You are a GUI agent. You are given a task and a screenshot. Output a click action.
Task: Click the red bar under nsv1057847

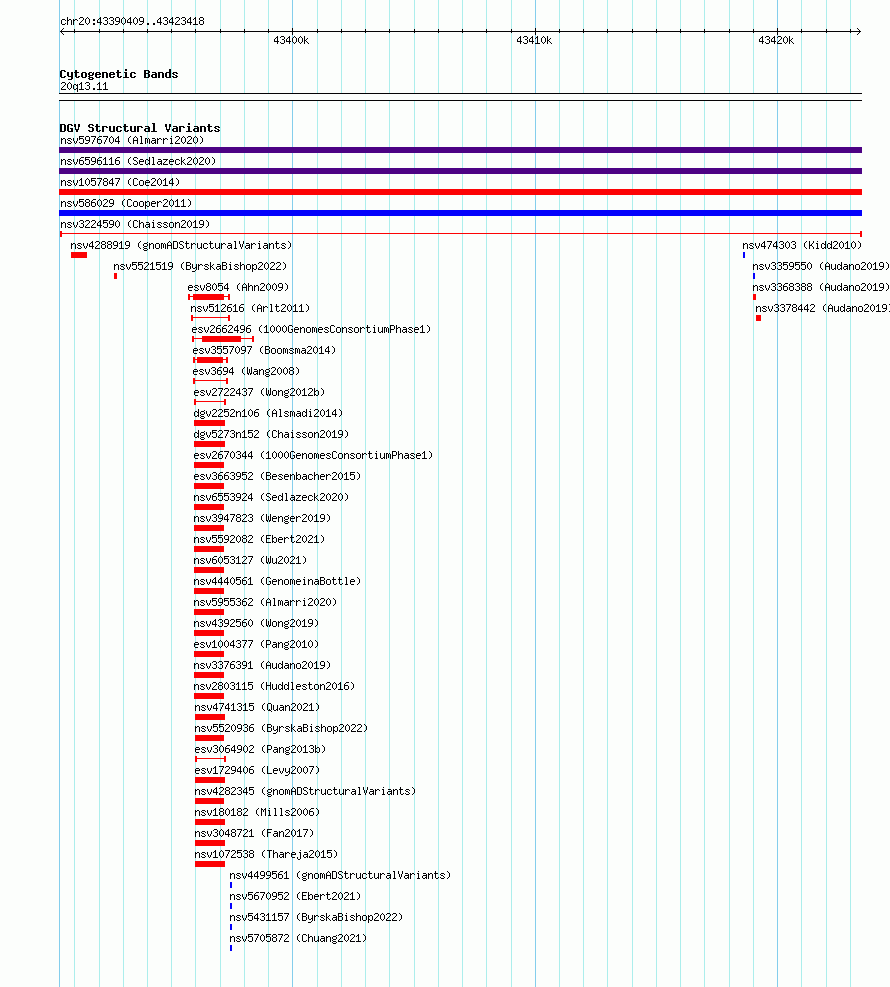[460, 192]
